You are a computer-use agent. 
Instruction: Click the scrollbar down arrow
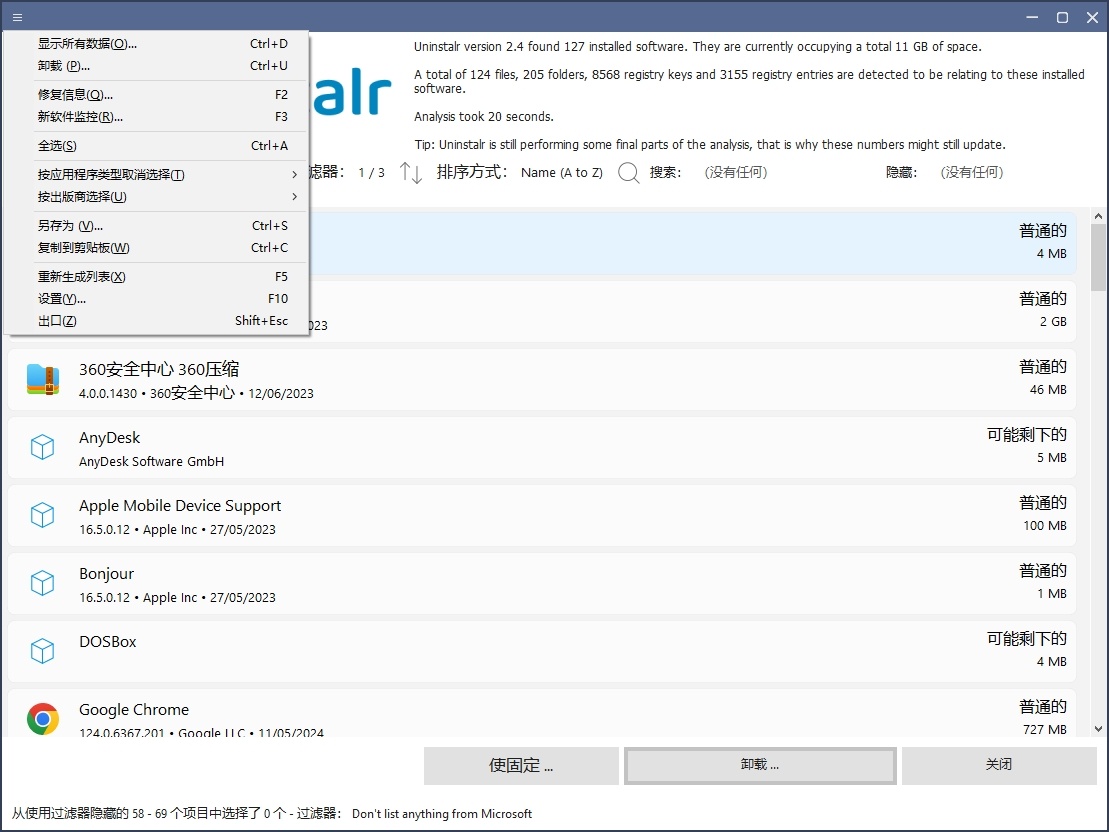click(1098, 729)
